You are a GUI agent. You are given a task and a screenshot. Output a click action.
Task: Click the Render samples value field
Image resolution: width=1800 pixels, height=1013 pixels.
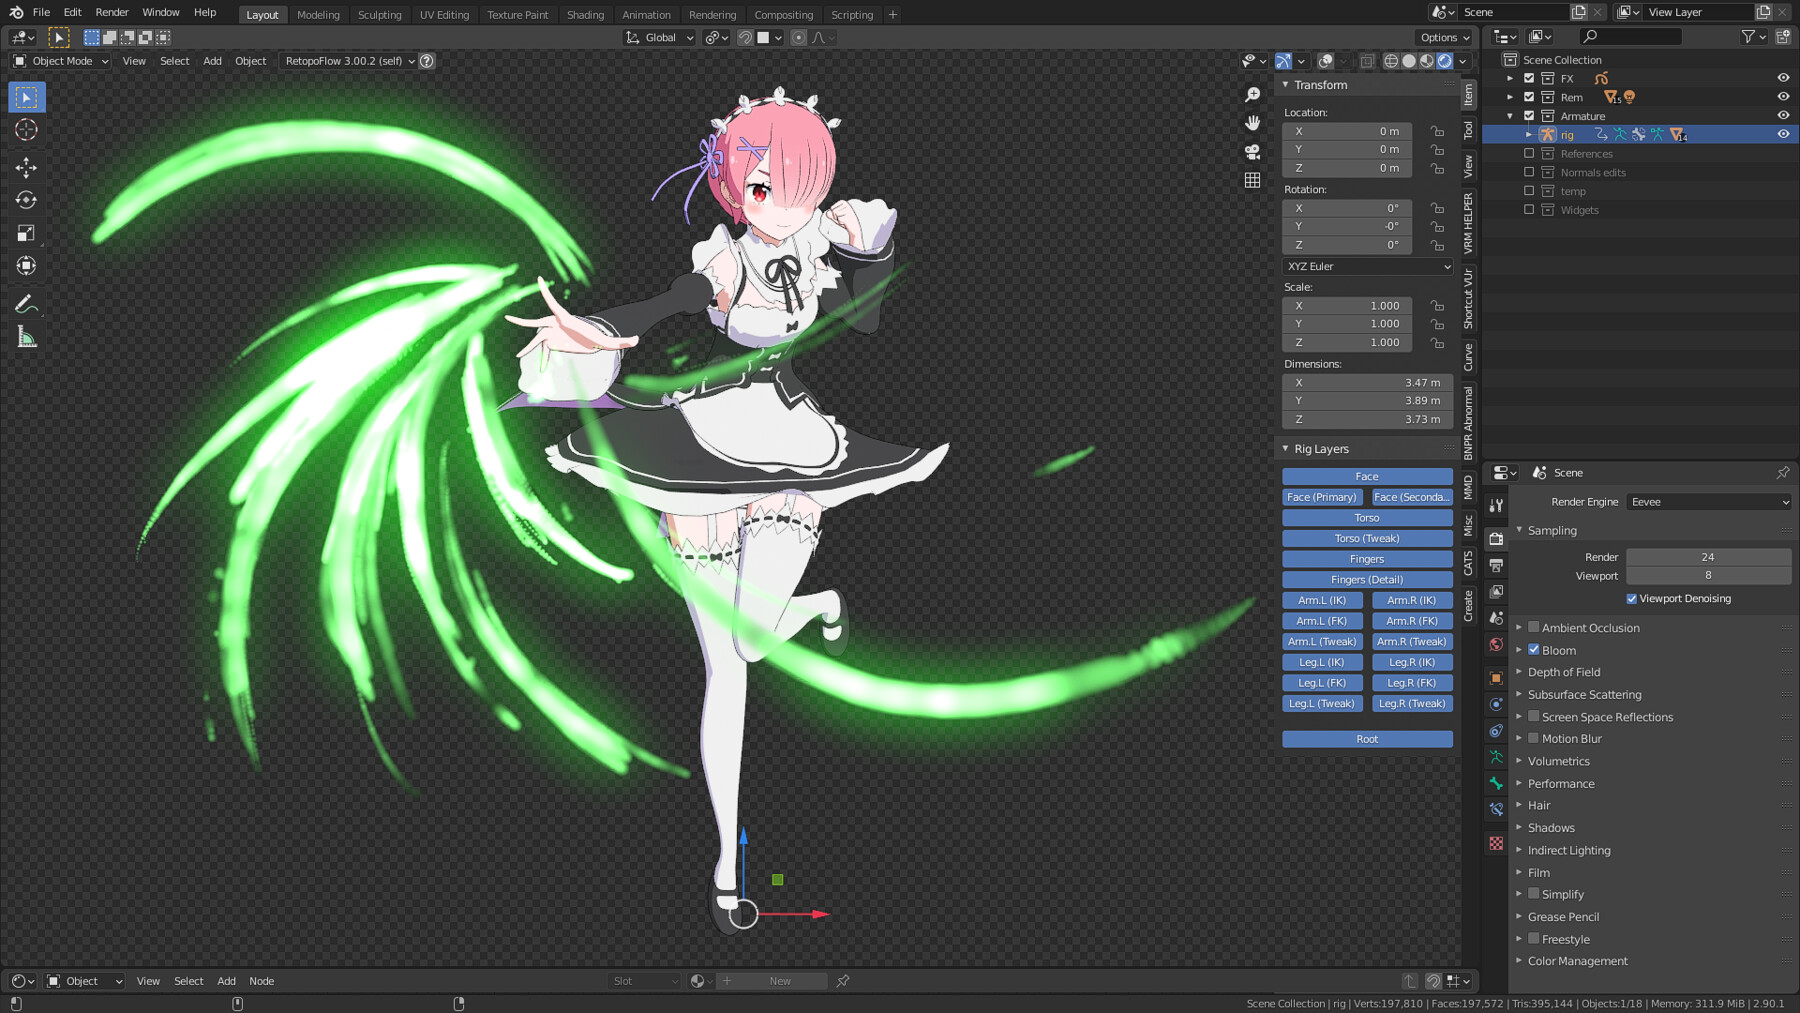pos(1707,557)
